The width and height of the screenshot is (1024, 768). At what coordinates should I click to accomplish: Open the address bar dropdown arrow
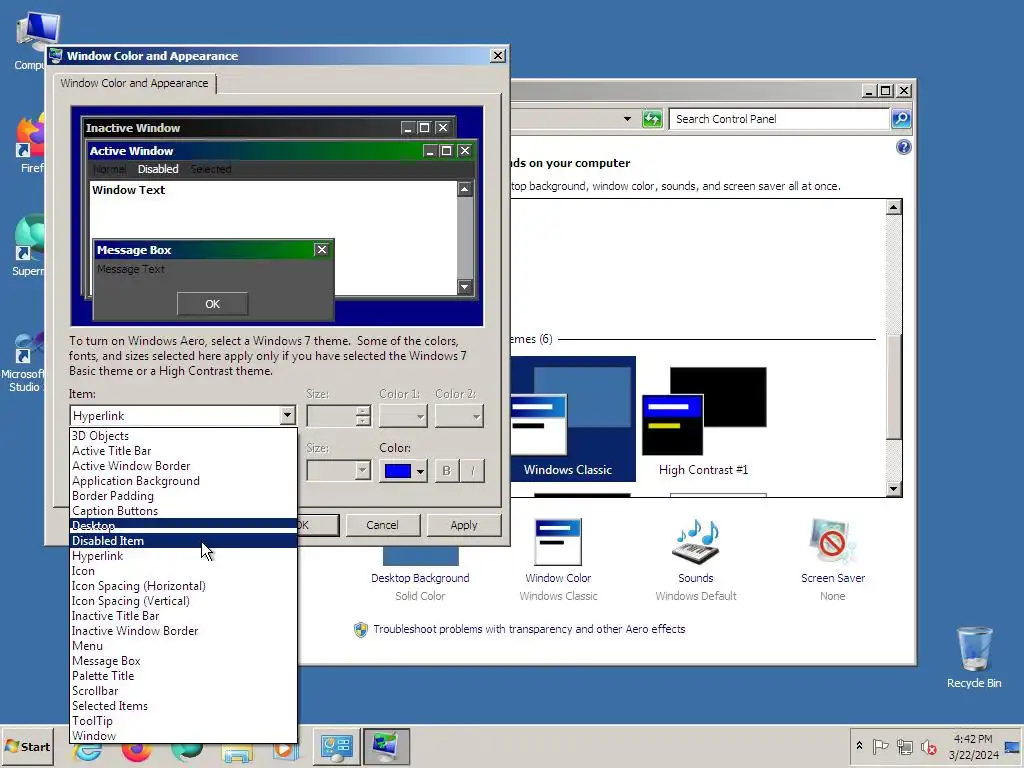pos(627,119)
